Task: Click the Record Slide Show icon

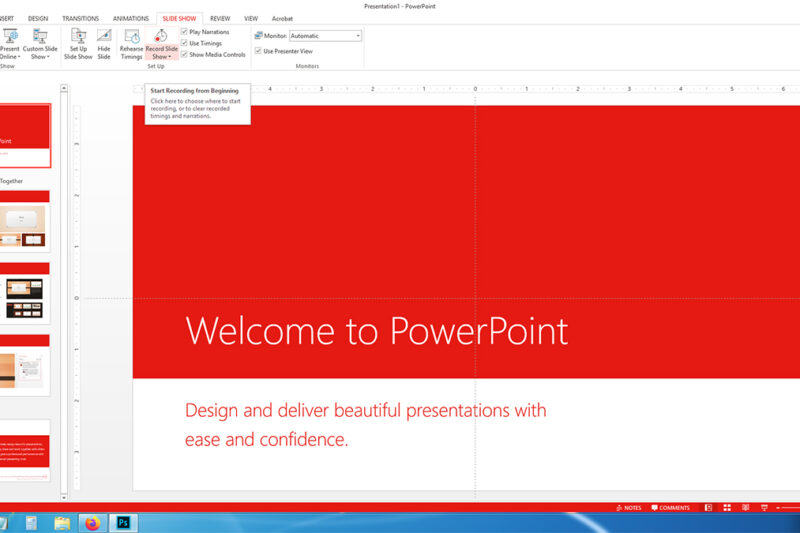Action: click(x=161, y=36)
